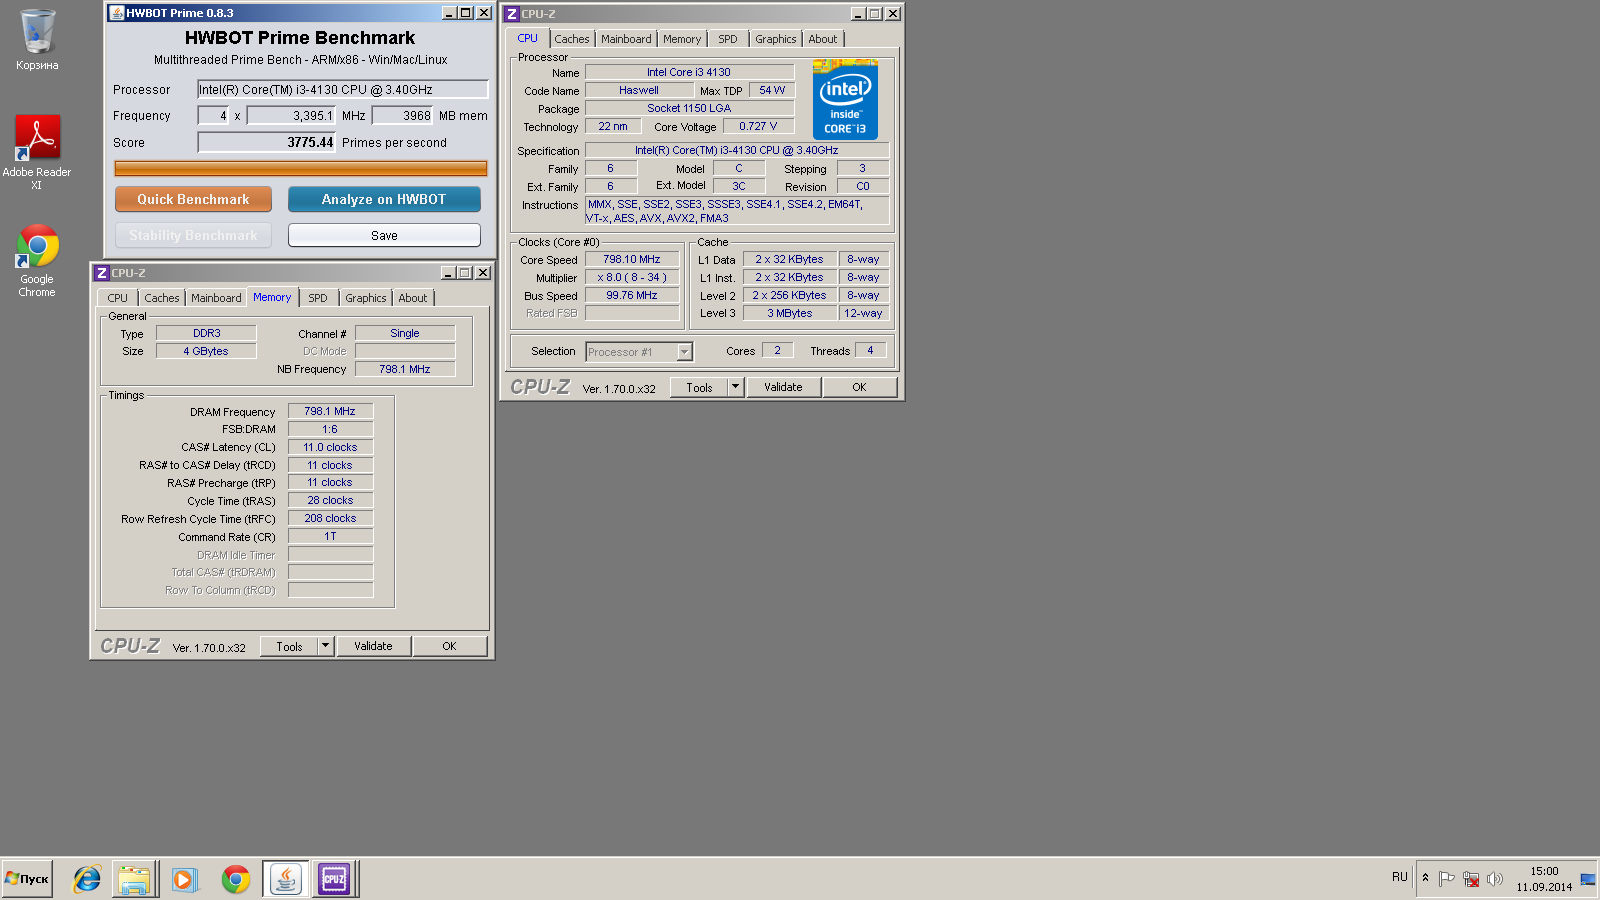Open Graphics tab in CPU-Z CPU window

tap(776, 39)
